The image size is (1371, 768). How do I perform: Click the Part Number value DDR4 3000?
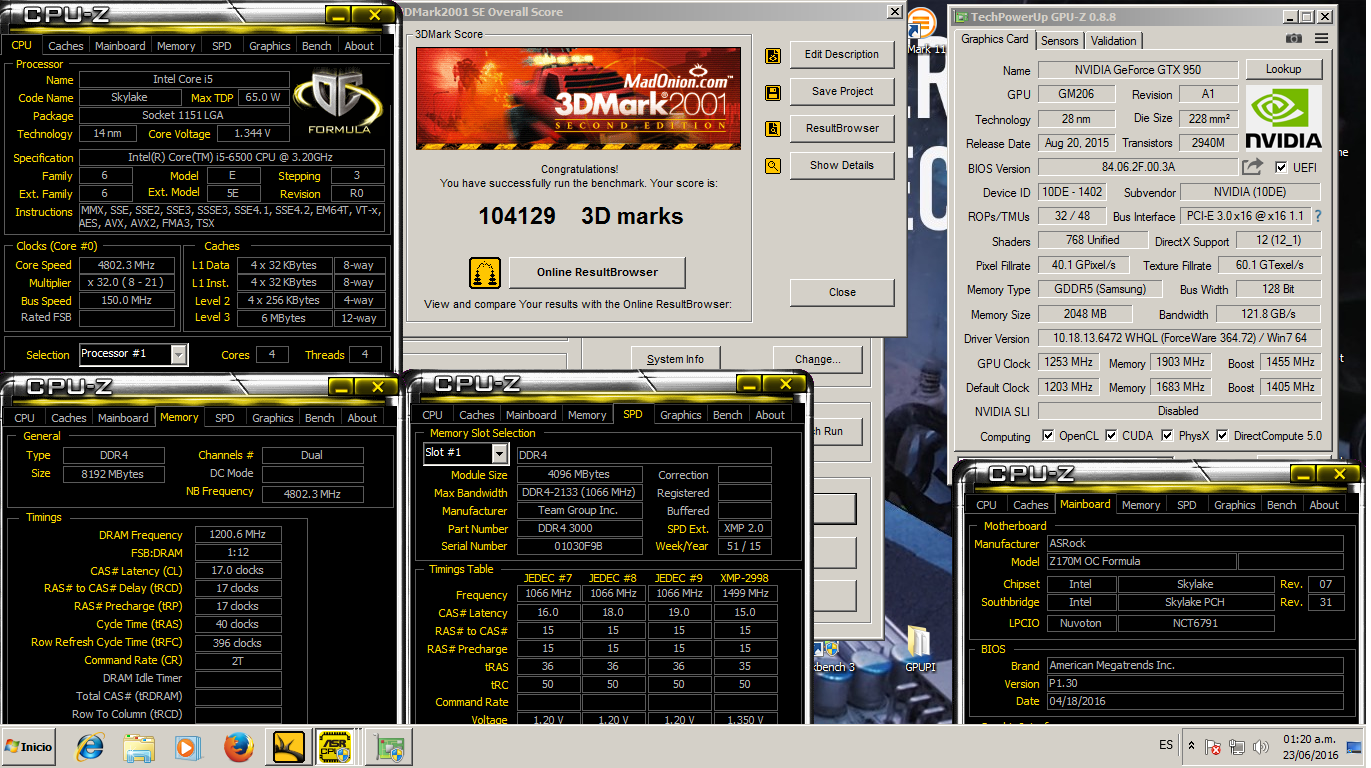(579, 528)
